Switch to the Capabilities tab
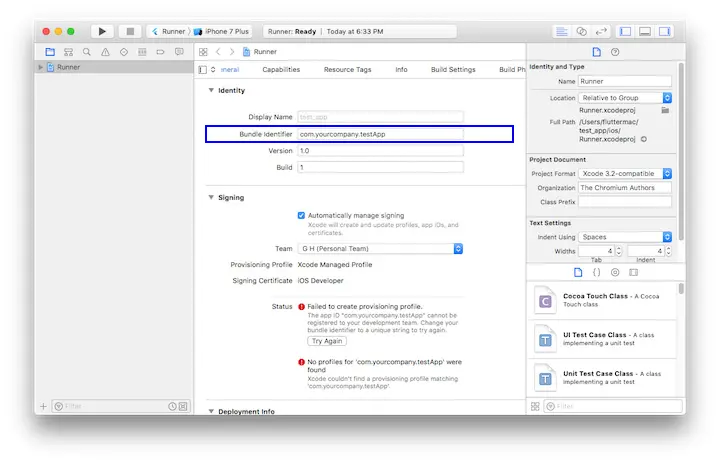 (x=281, y=69)
